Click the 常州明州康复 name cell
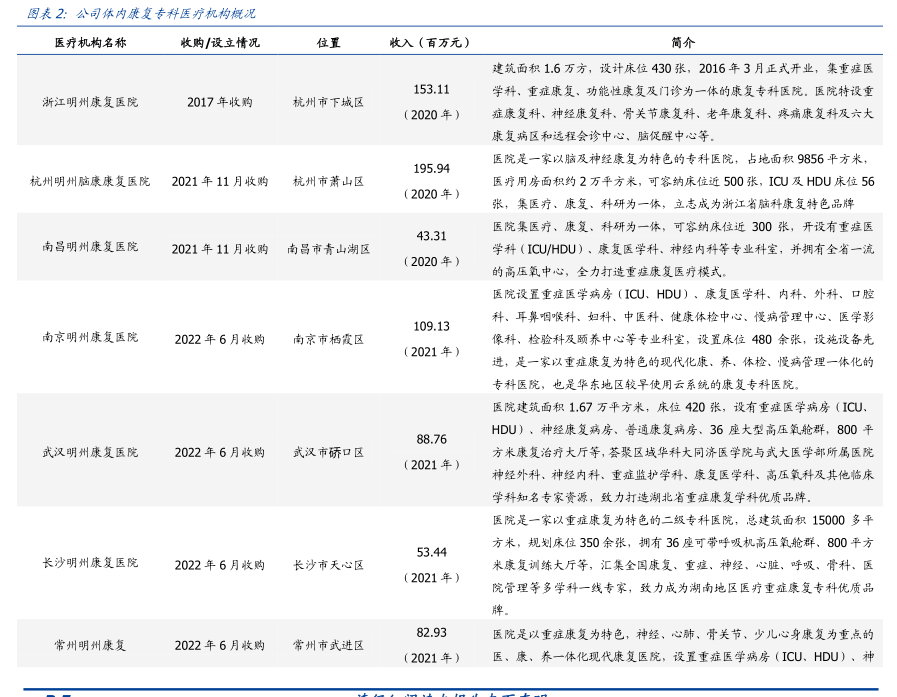The width and height of the screenshot is (897, 697). (90, 645)
